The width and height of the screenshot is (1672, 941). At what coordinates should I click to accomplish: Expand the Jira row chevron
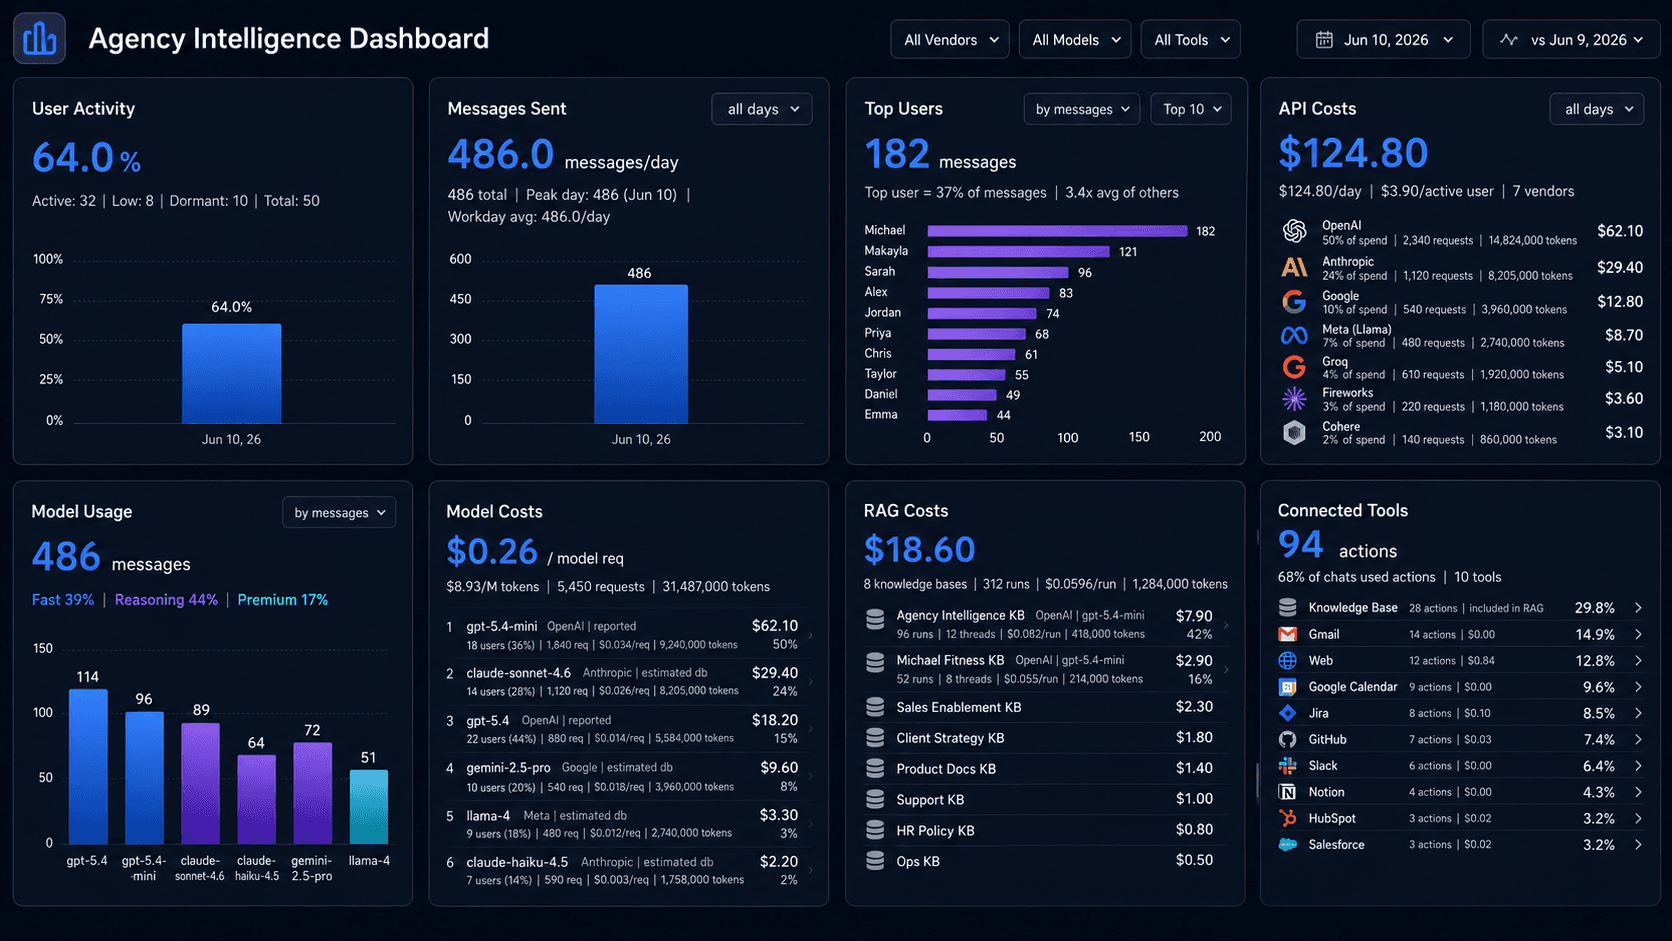pyautogui.click(x=1638, y=713)
